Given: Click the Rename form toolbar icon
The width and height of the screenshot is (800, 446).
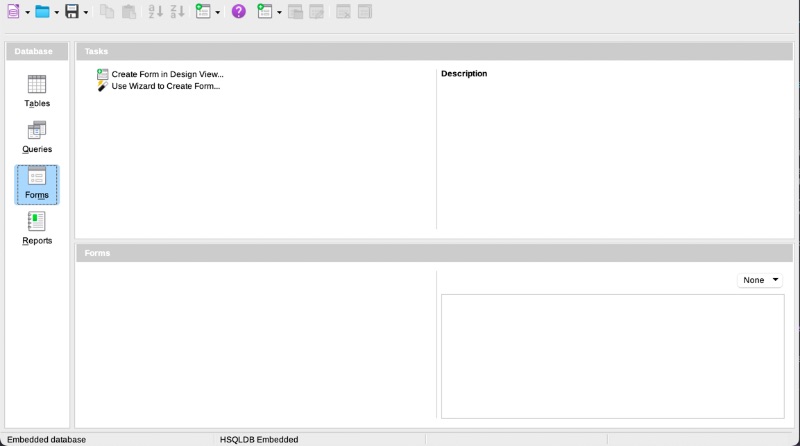Looking at the screenshot, I should click(x=365, y=11).
